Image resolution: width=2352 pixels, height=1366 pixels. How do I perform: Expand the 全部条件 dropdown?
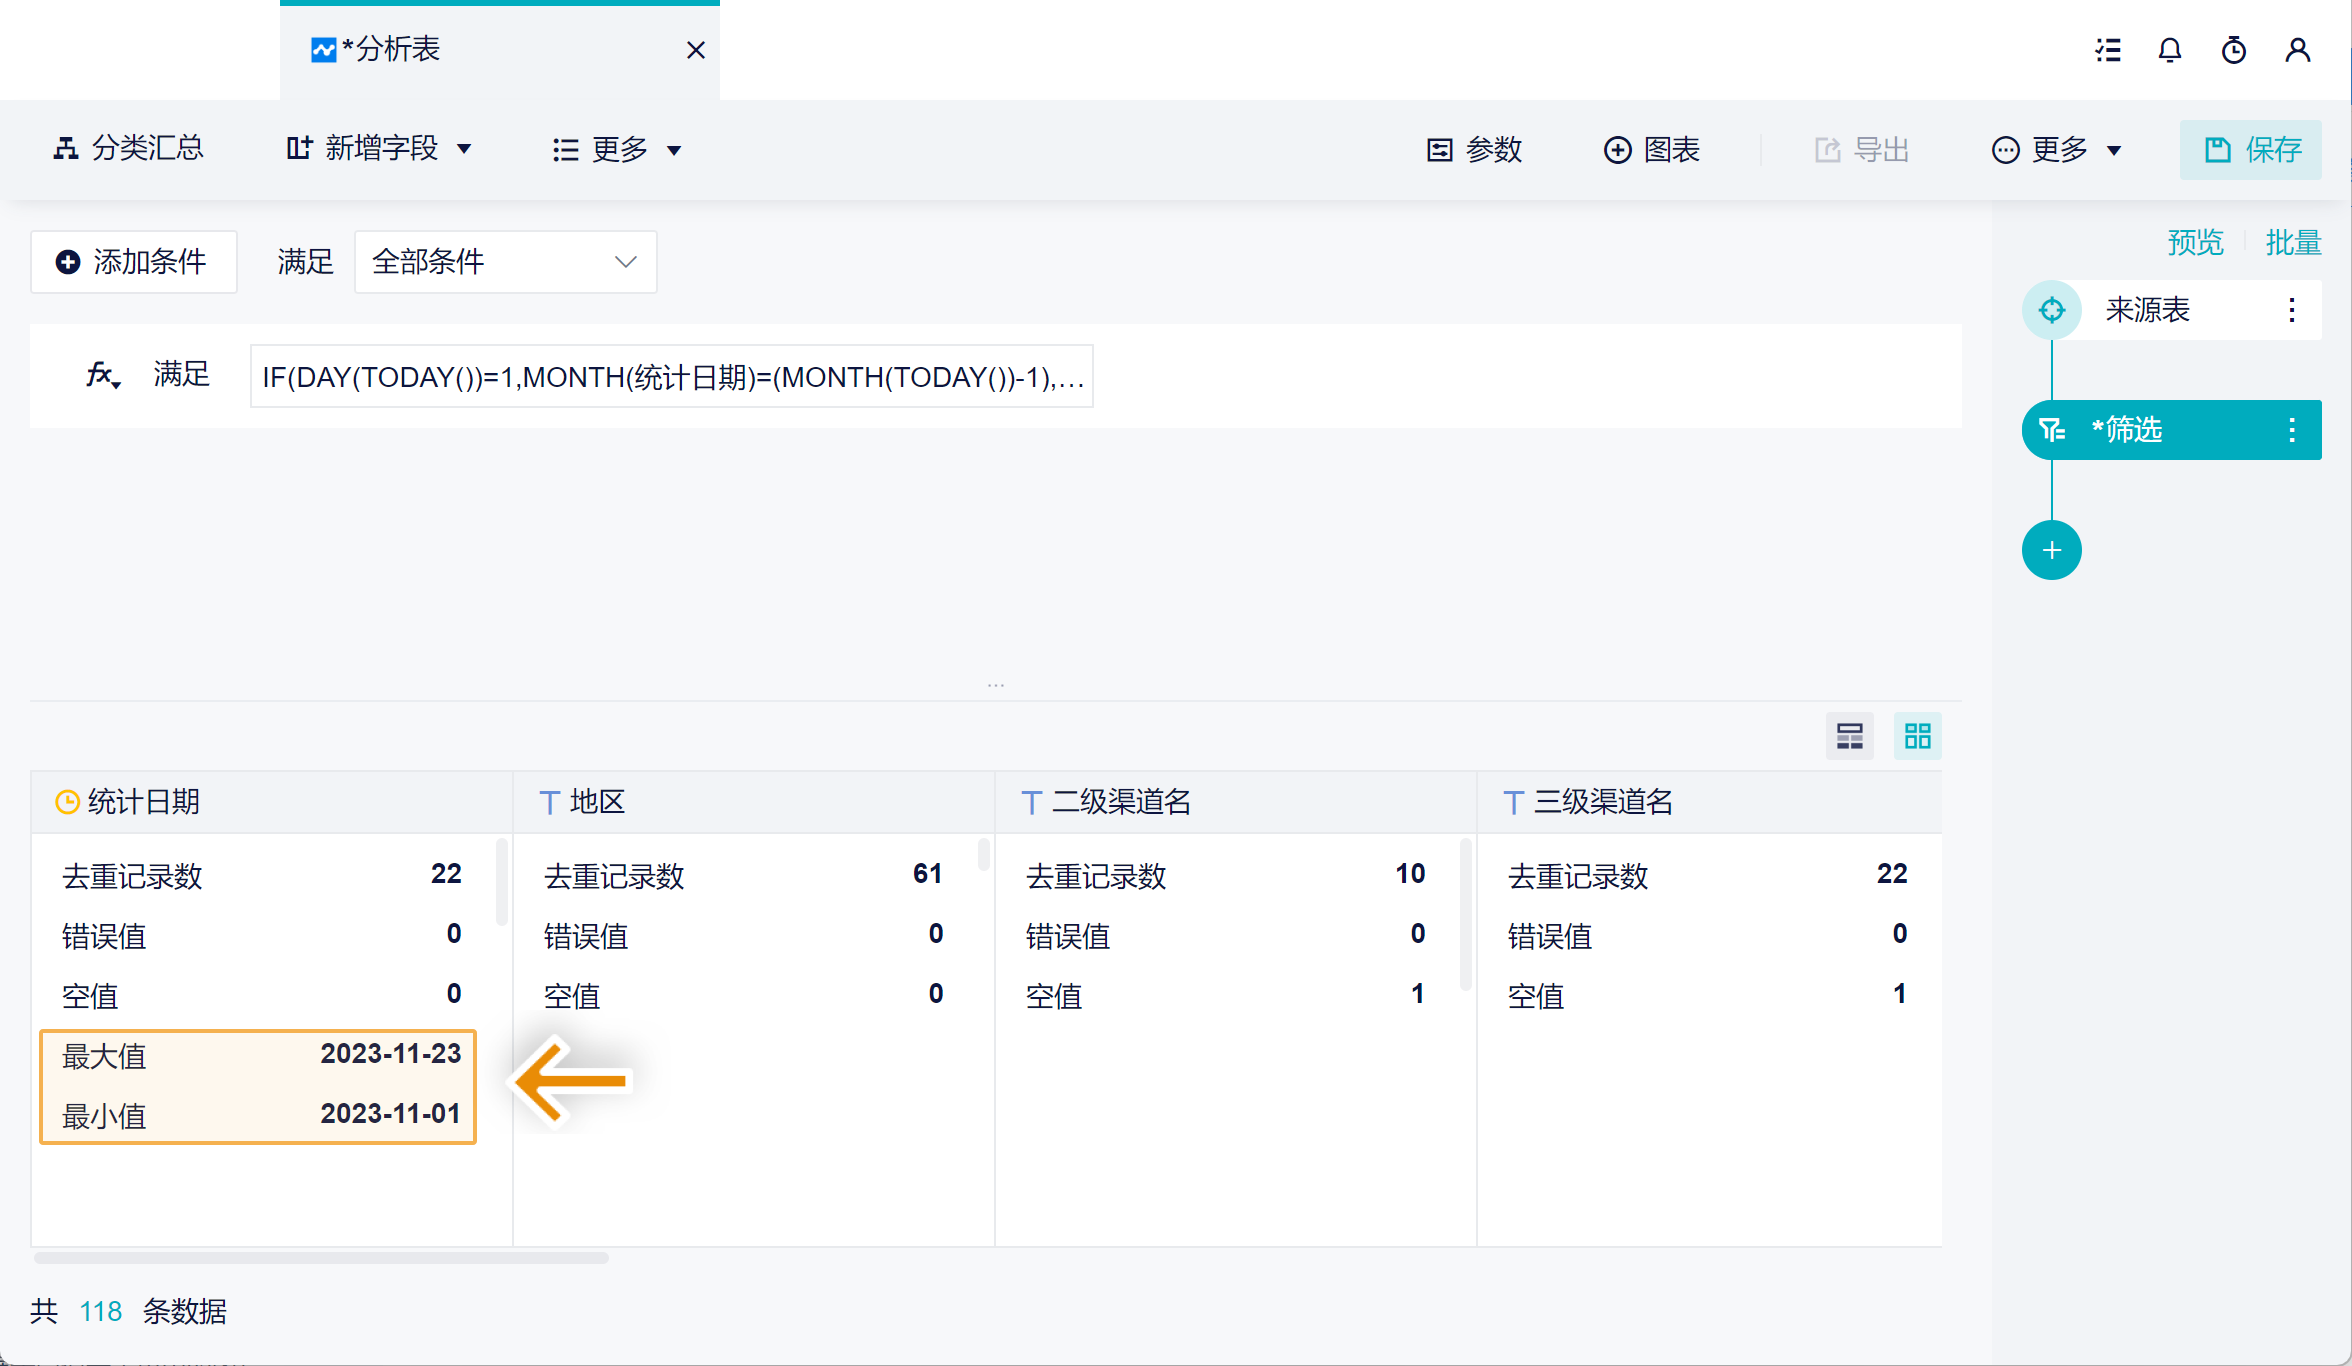[x=505, y=262]
